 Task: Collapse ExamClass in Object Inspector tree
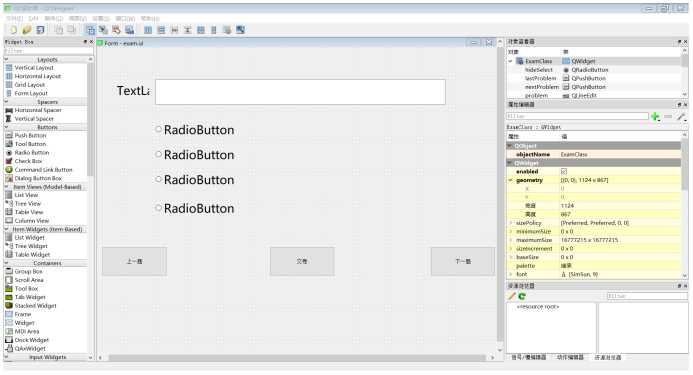[x=511, y=61]
